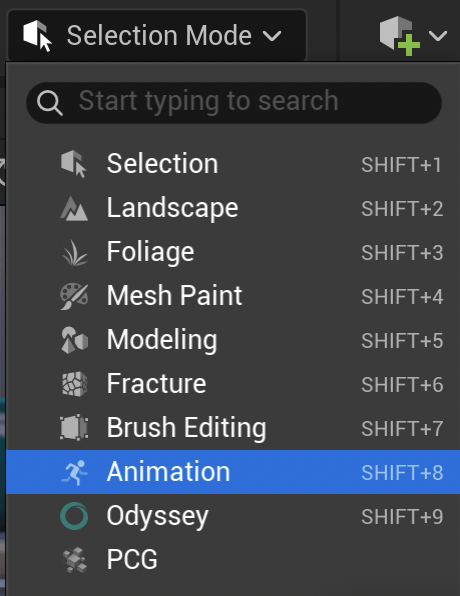The height and width of the screenshot is (596, 460).
Task: Expand the add content cube dropdown arrow
Action: tap(438, 36)
